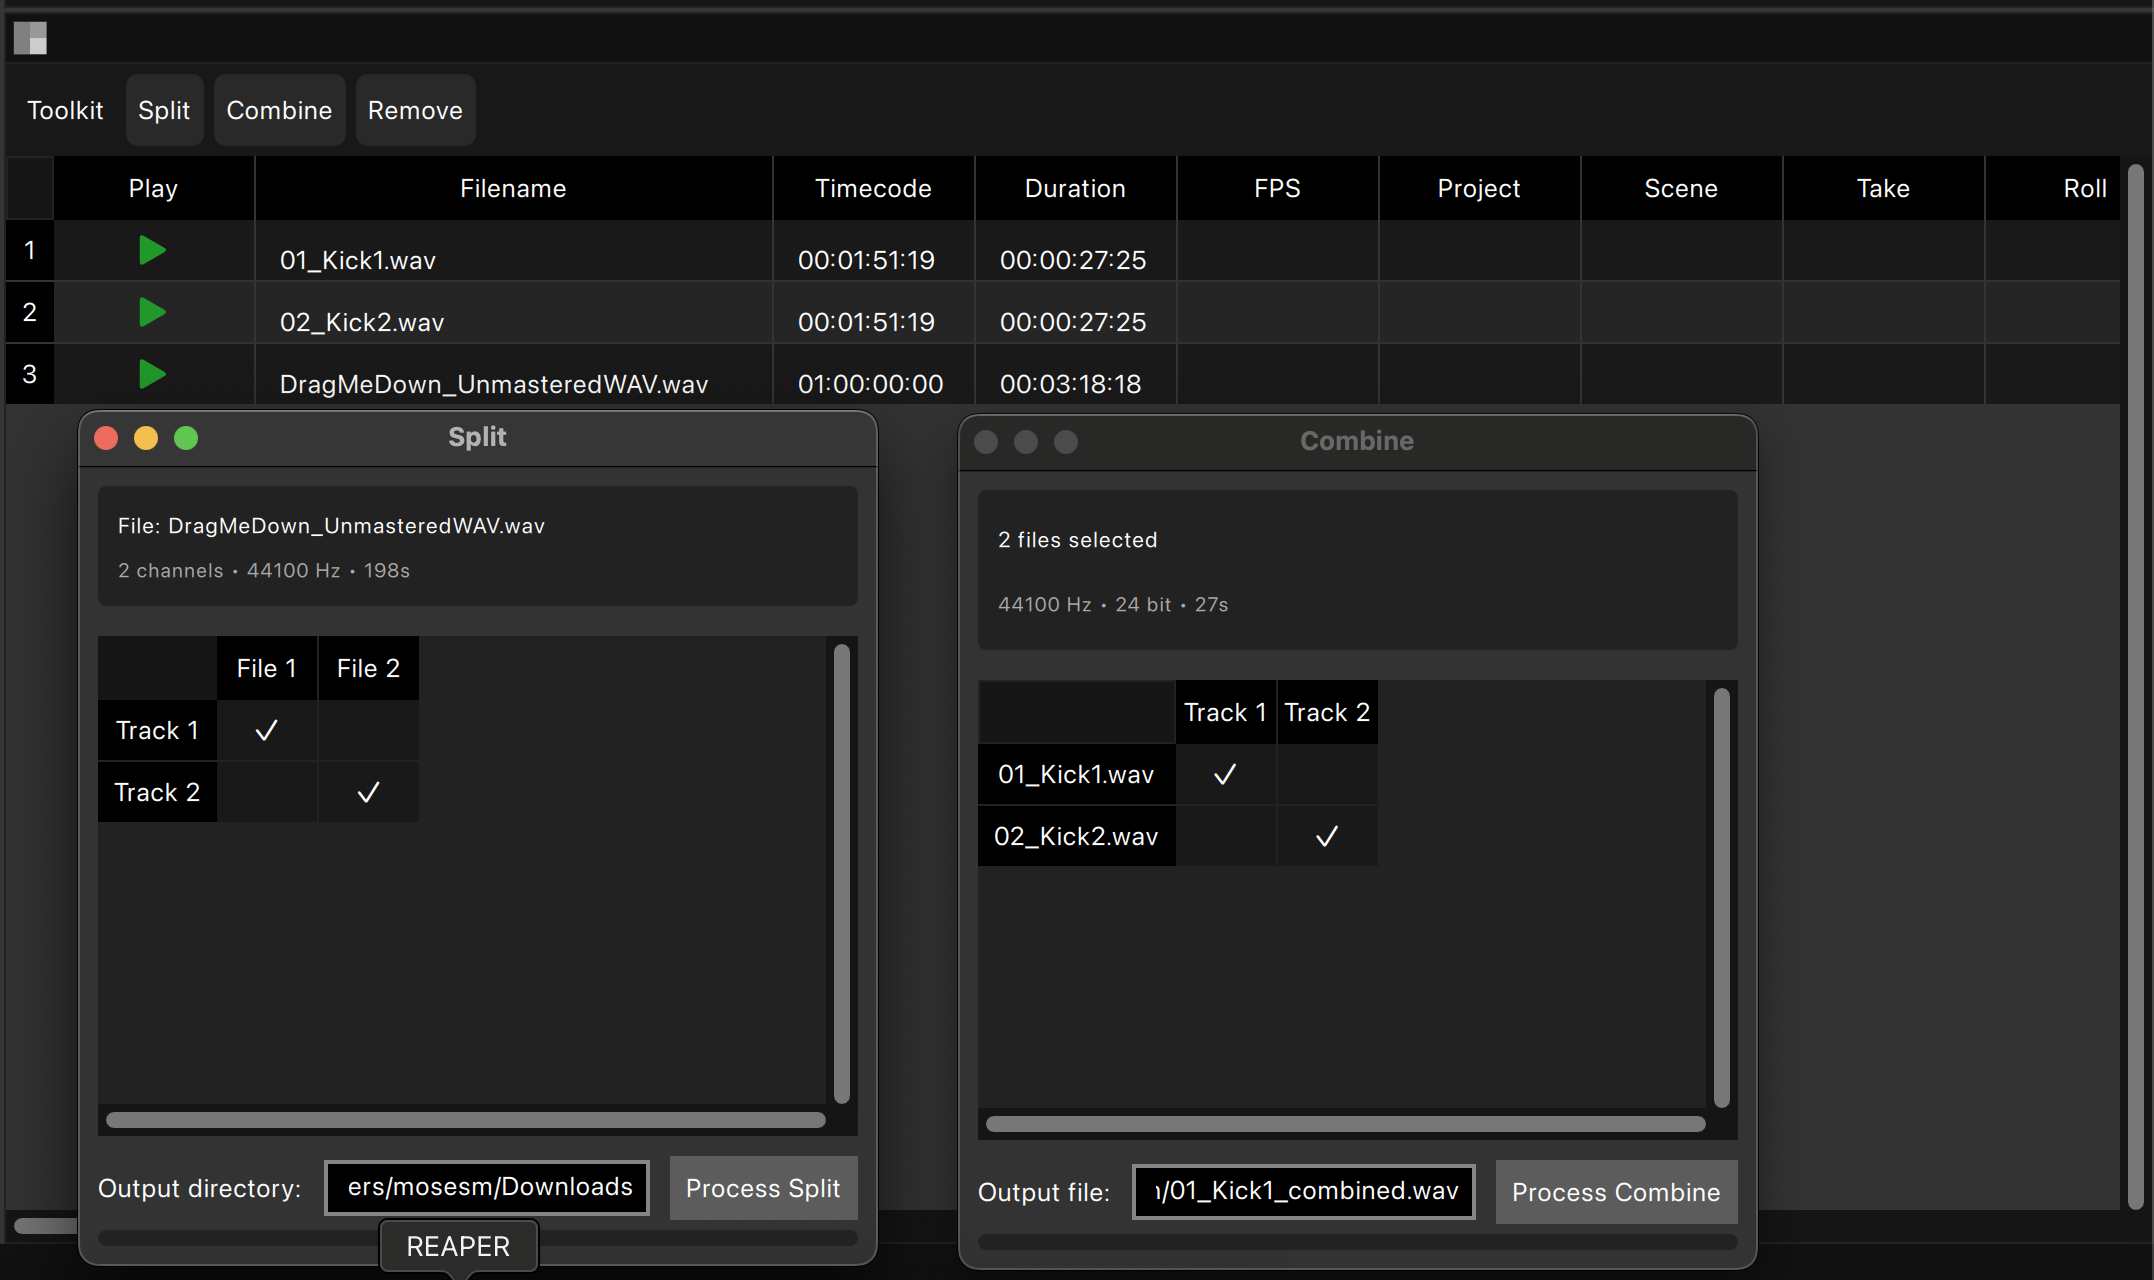The image size is (2154, 1280).
Task: Click Process Combine
Action: (x=1615, y=1192)
